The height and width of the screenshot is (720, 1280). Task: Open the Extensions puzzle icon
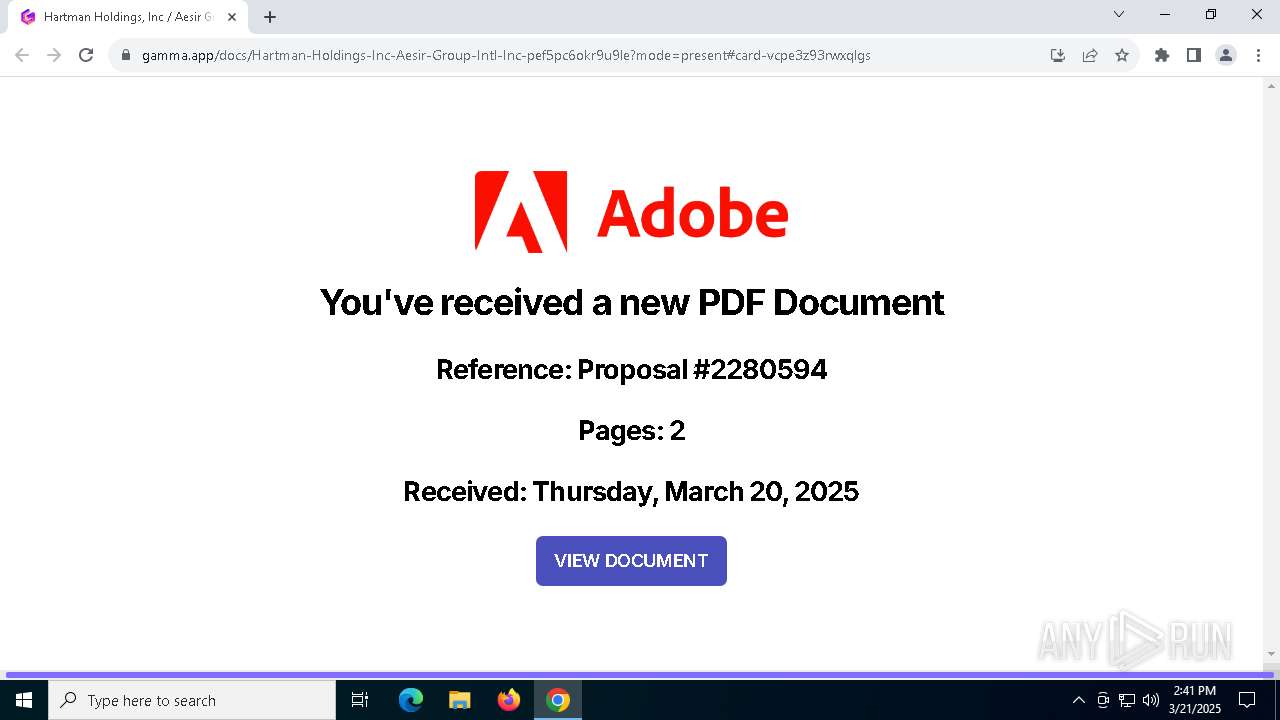pyautogui.click(x=1162, y=55)
